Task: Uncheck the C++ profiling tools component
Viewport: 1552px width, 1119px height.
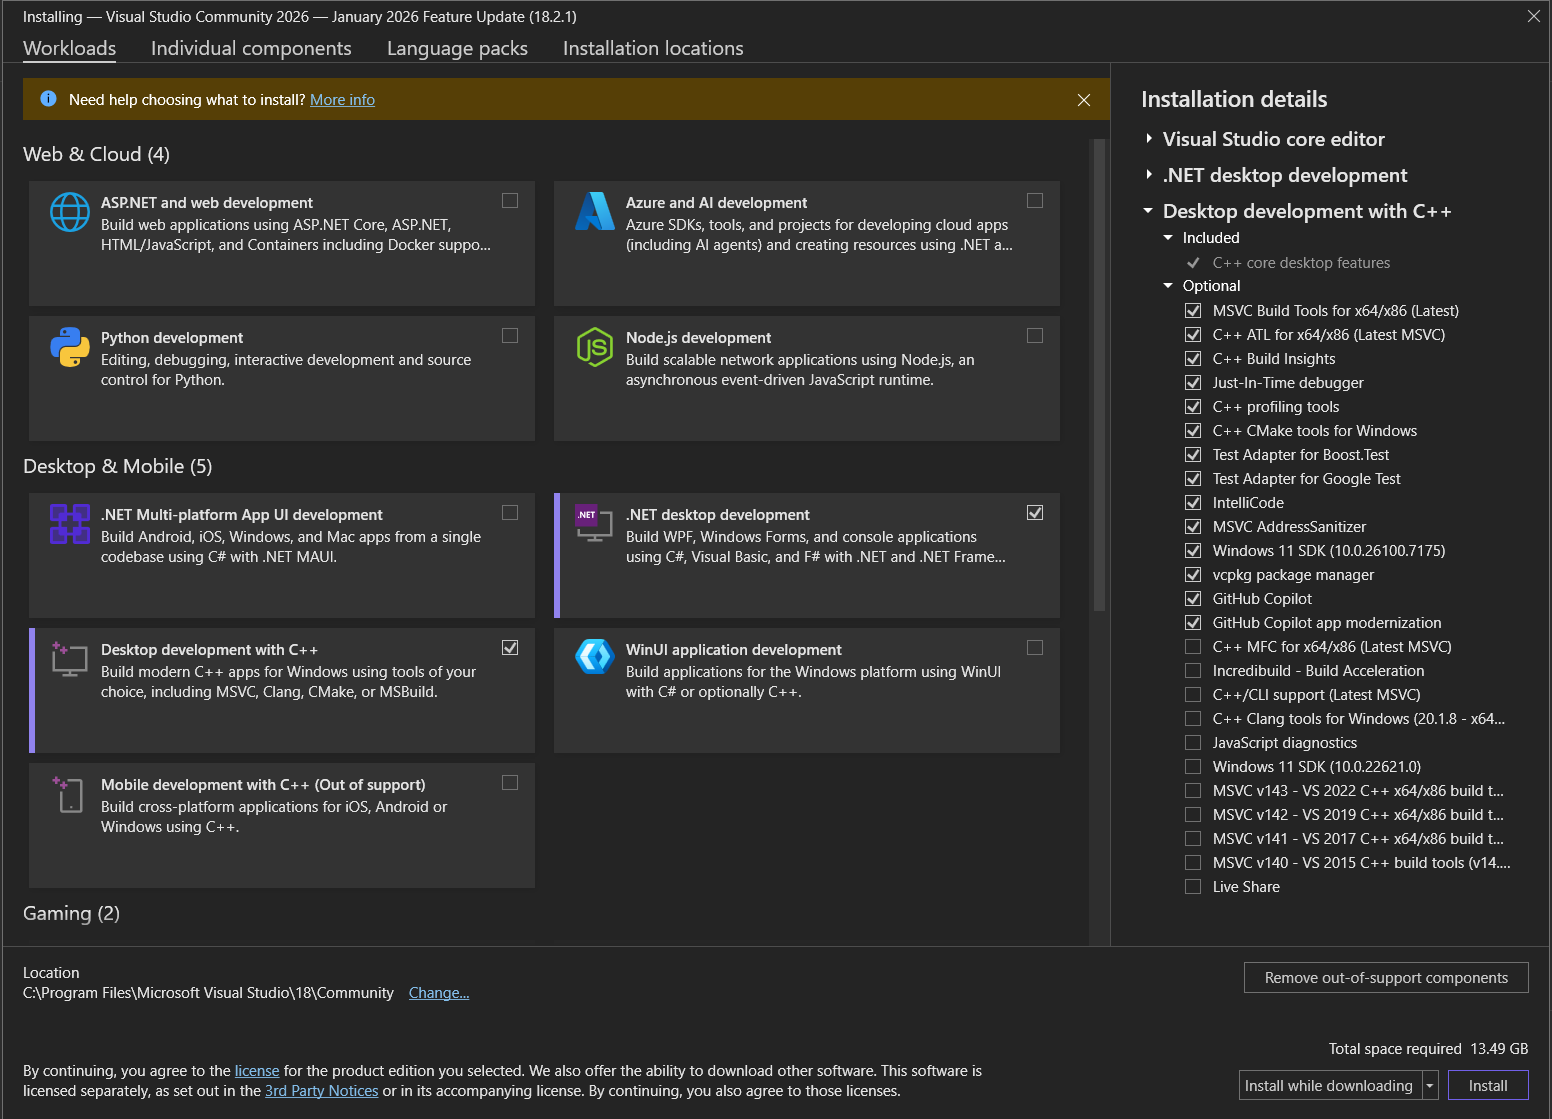Action: point(1193,406)
